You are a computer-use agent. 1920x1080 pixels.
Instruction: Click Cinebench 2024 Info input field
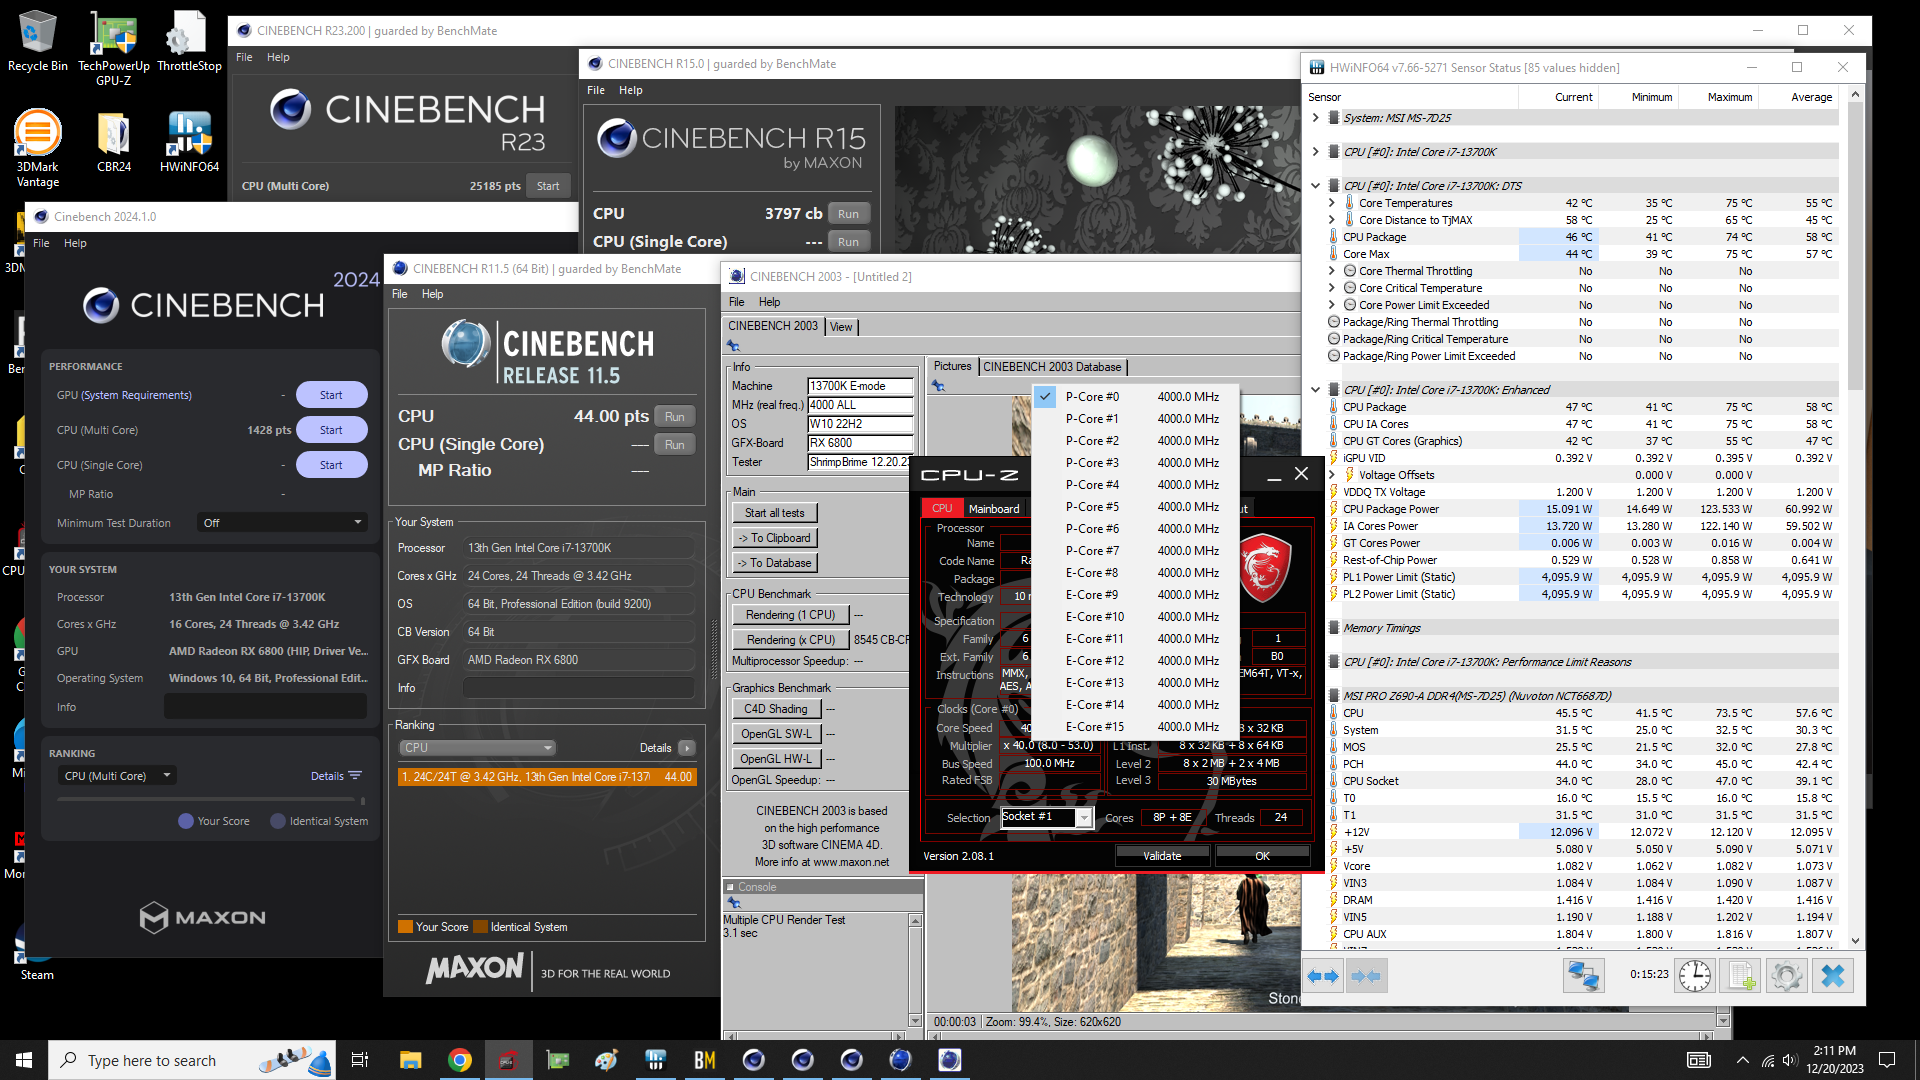tap(265, 707)
